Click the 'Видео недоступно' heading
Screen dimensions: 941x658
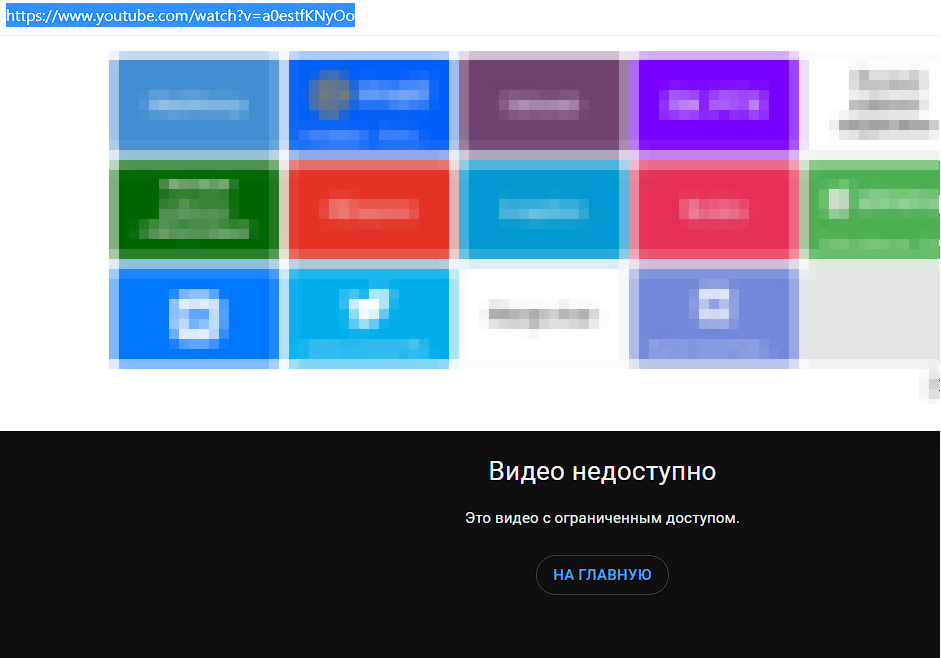[602, 471]
